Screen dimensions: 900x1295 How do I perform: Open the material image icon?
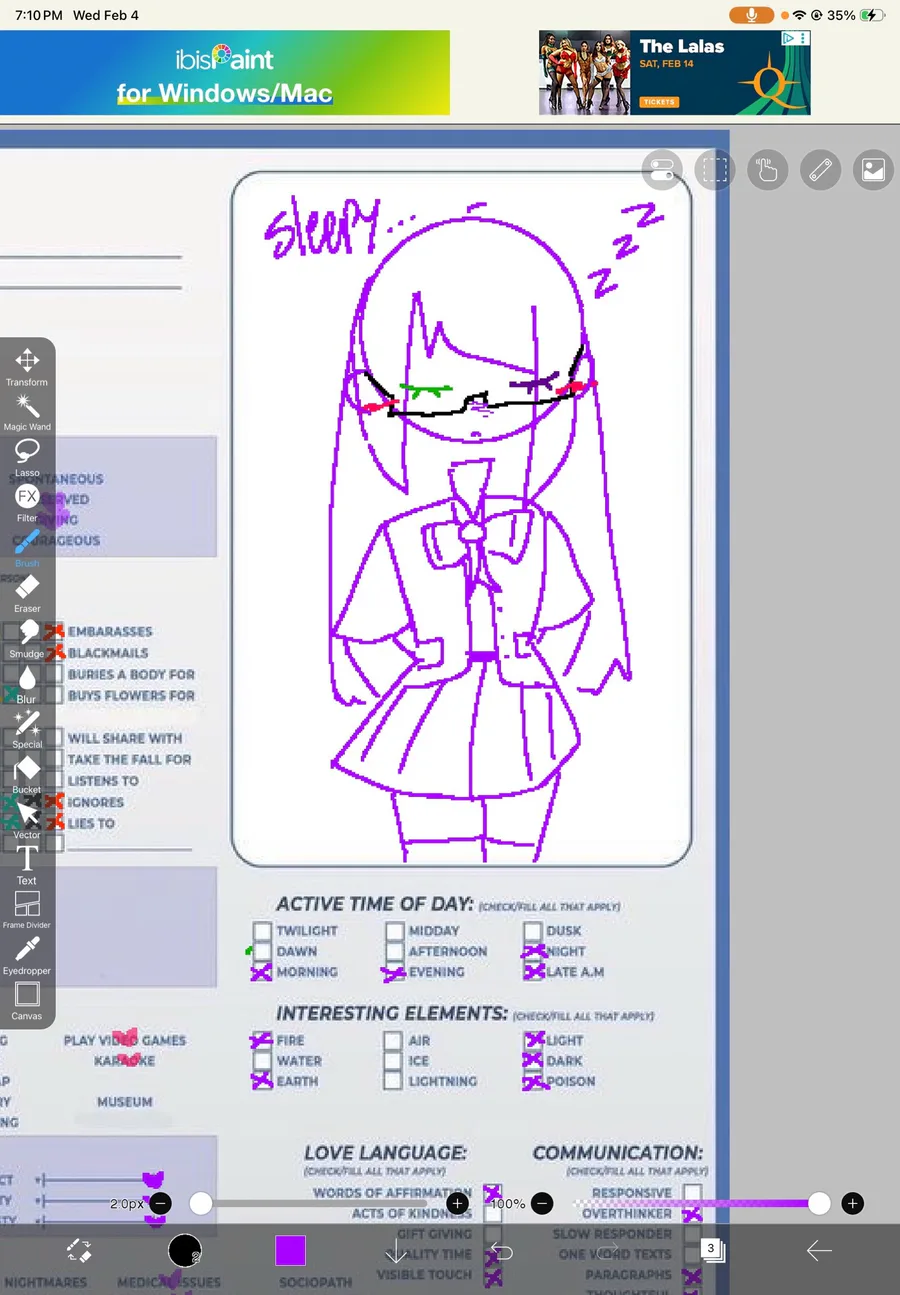pos(873,170)
